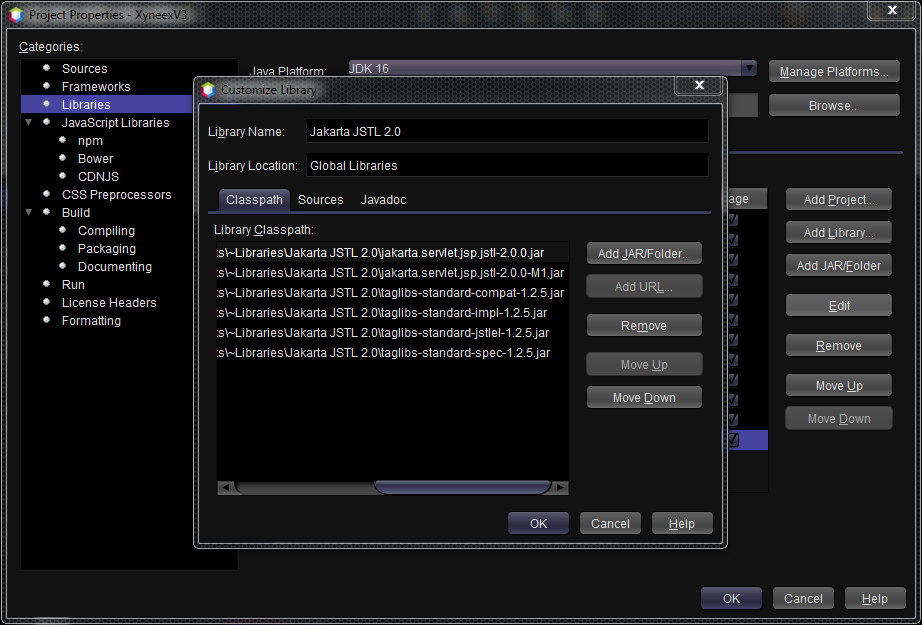The image size is (922, 625).
Task: Click the Library Location field
Action: coord(507,166)
